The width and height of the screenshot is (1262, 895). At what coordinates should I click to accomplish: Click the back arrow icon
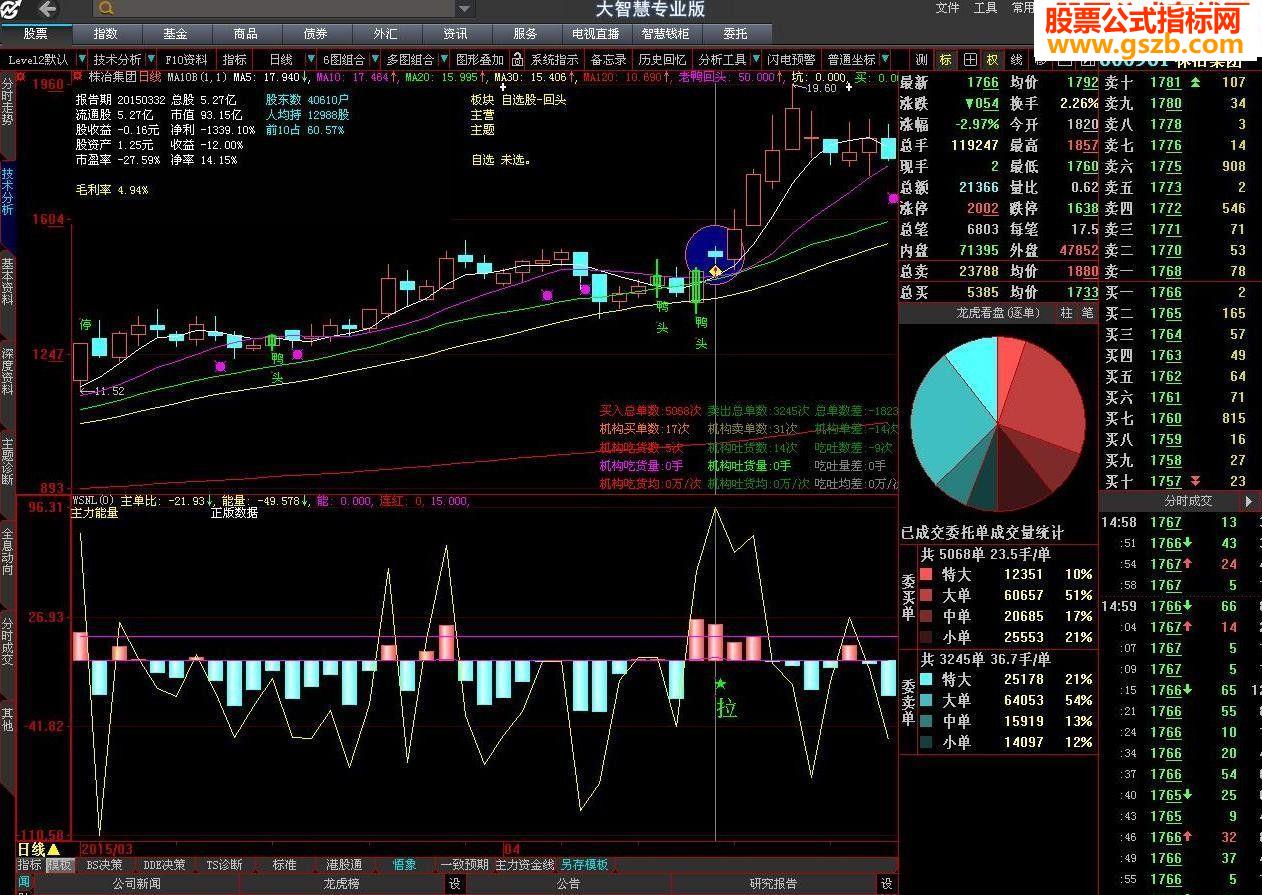click(47, 9)
